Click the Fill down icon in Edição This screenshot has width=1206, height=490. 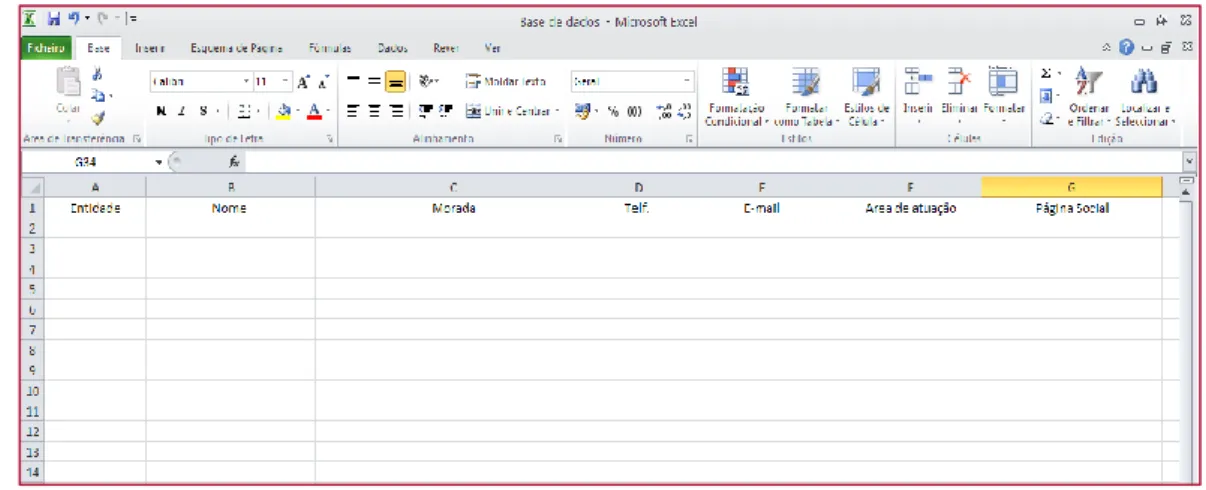(1046, 97)
